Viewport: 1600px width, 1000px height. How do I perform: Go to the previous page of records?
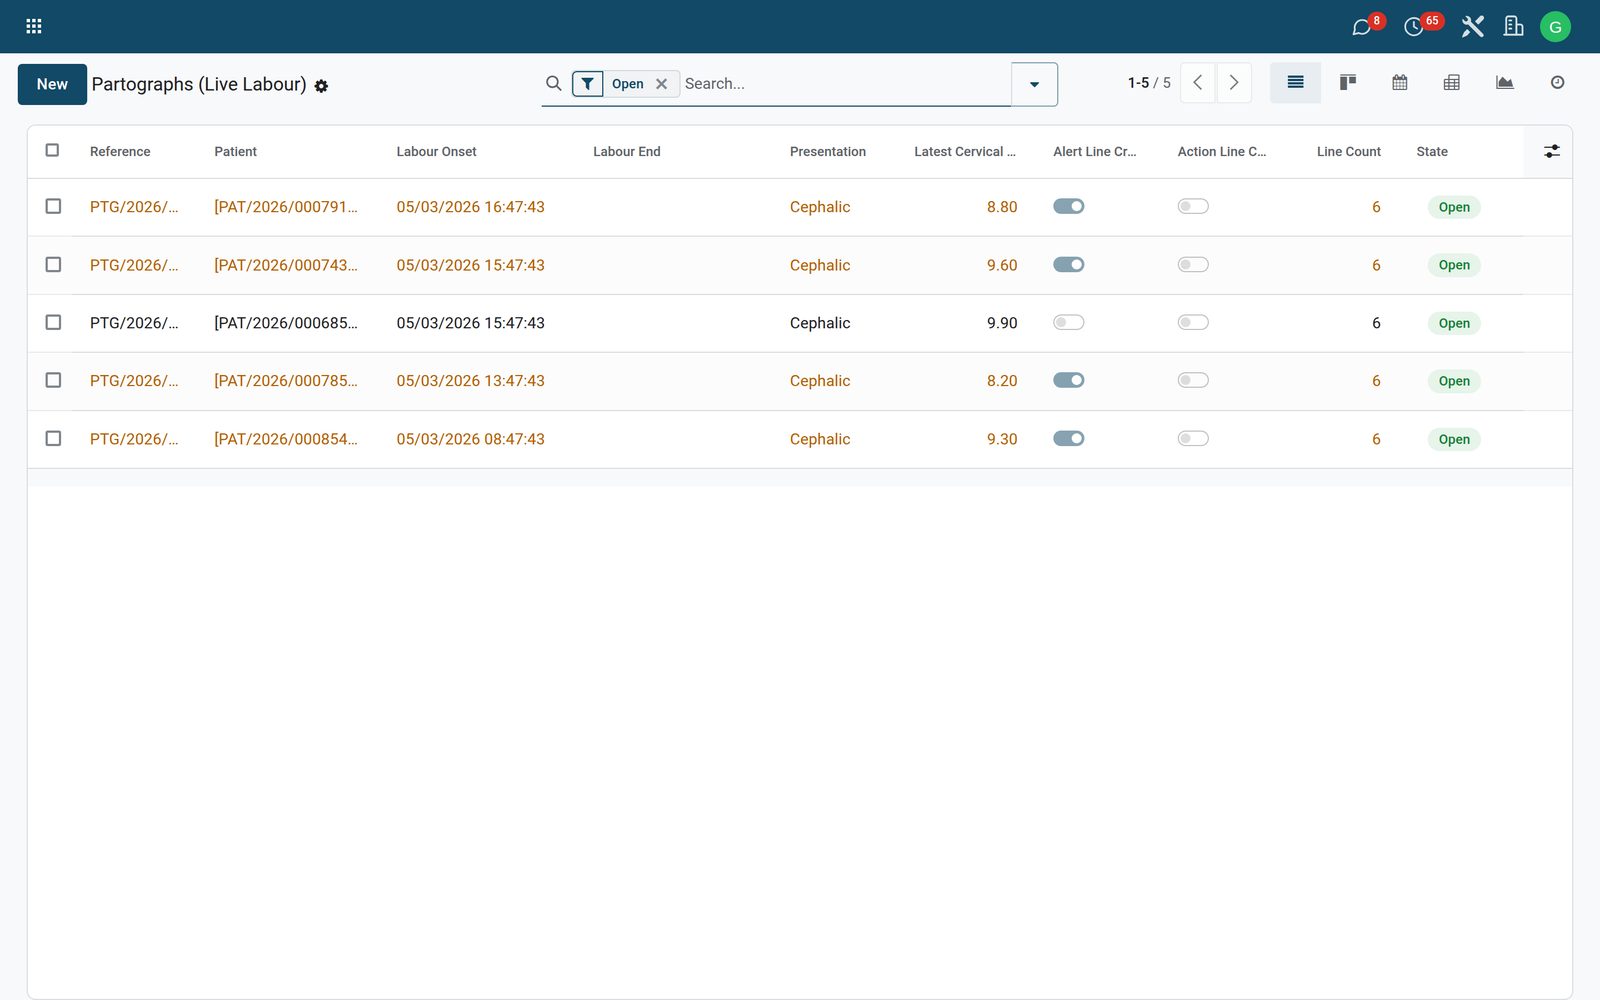coord(1198,83)
